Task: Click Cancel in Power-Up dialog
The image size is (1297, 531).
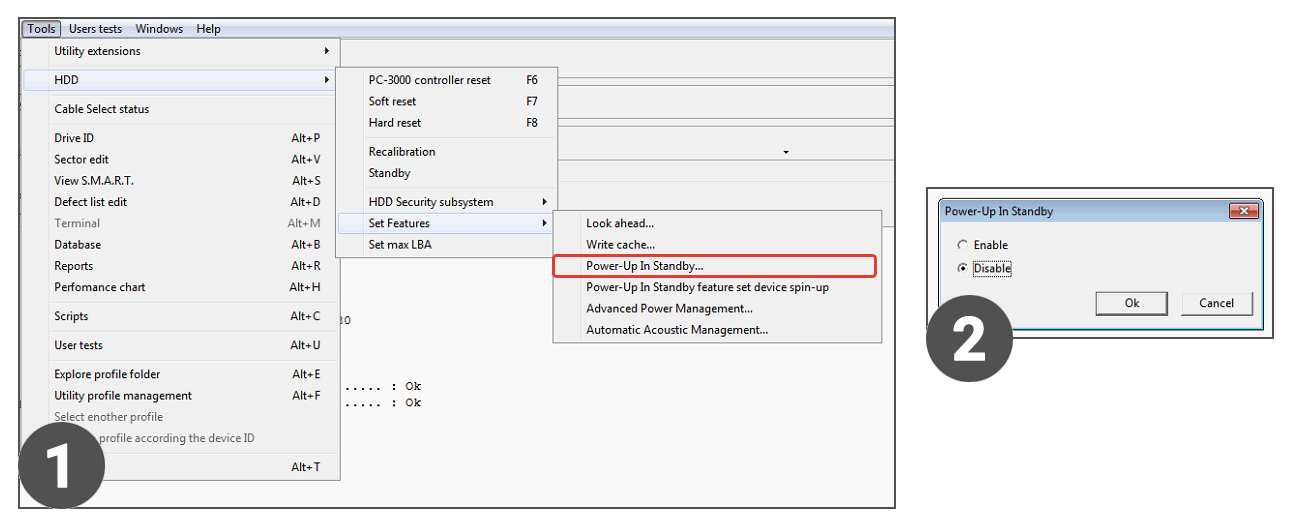Action: pyautogui.click(x=1216, y=303)
